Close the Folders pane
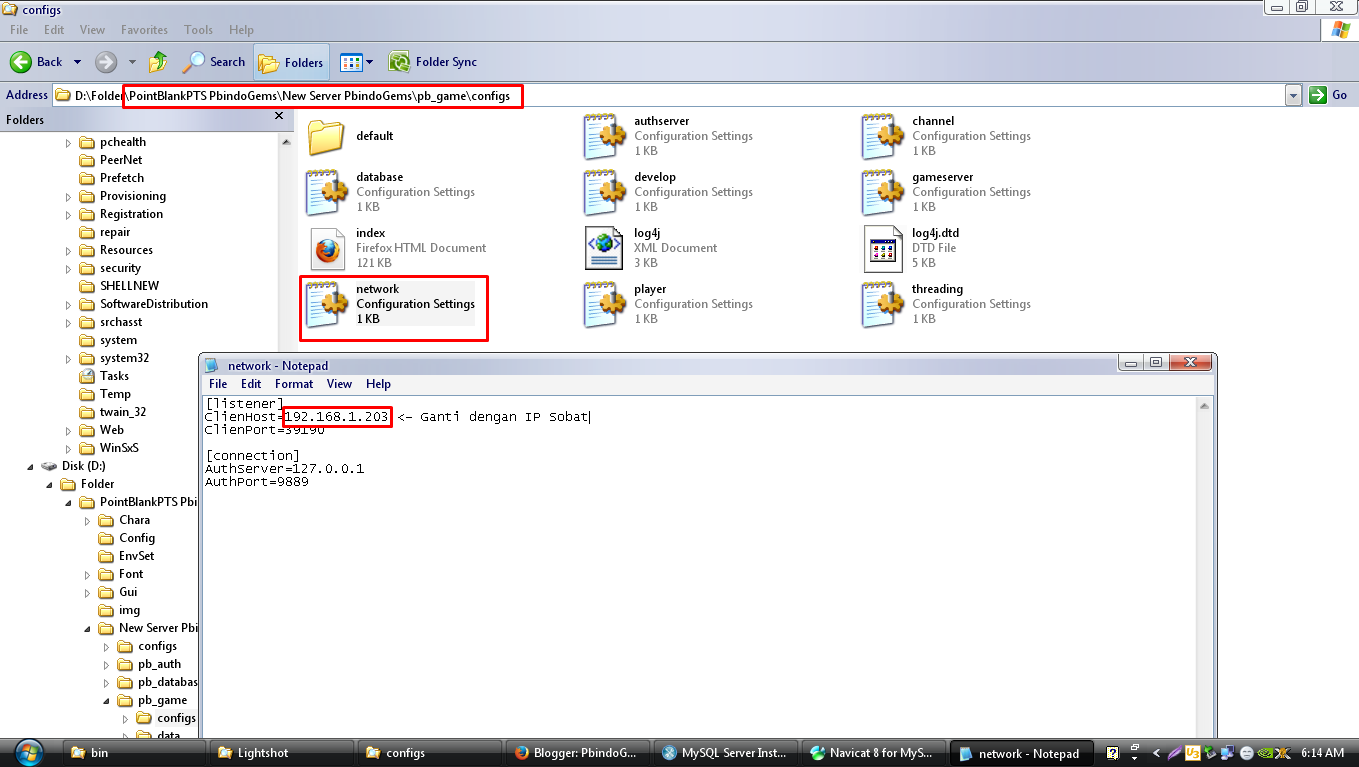The width and height of the screenshot is (1359, 767). pos(279,116)
